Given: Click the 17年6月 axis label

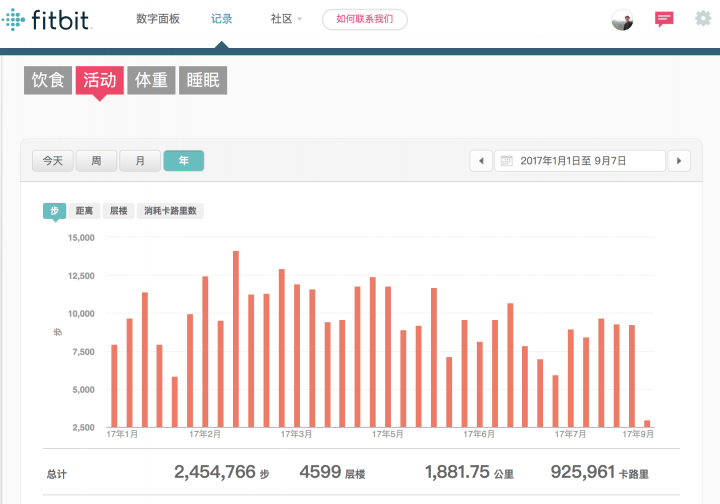Looking at the screenshot, I should pos(479,434).
